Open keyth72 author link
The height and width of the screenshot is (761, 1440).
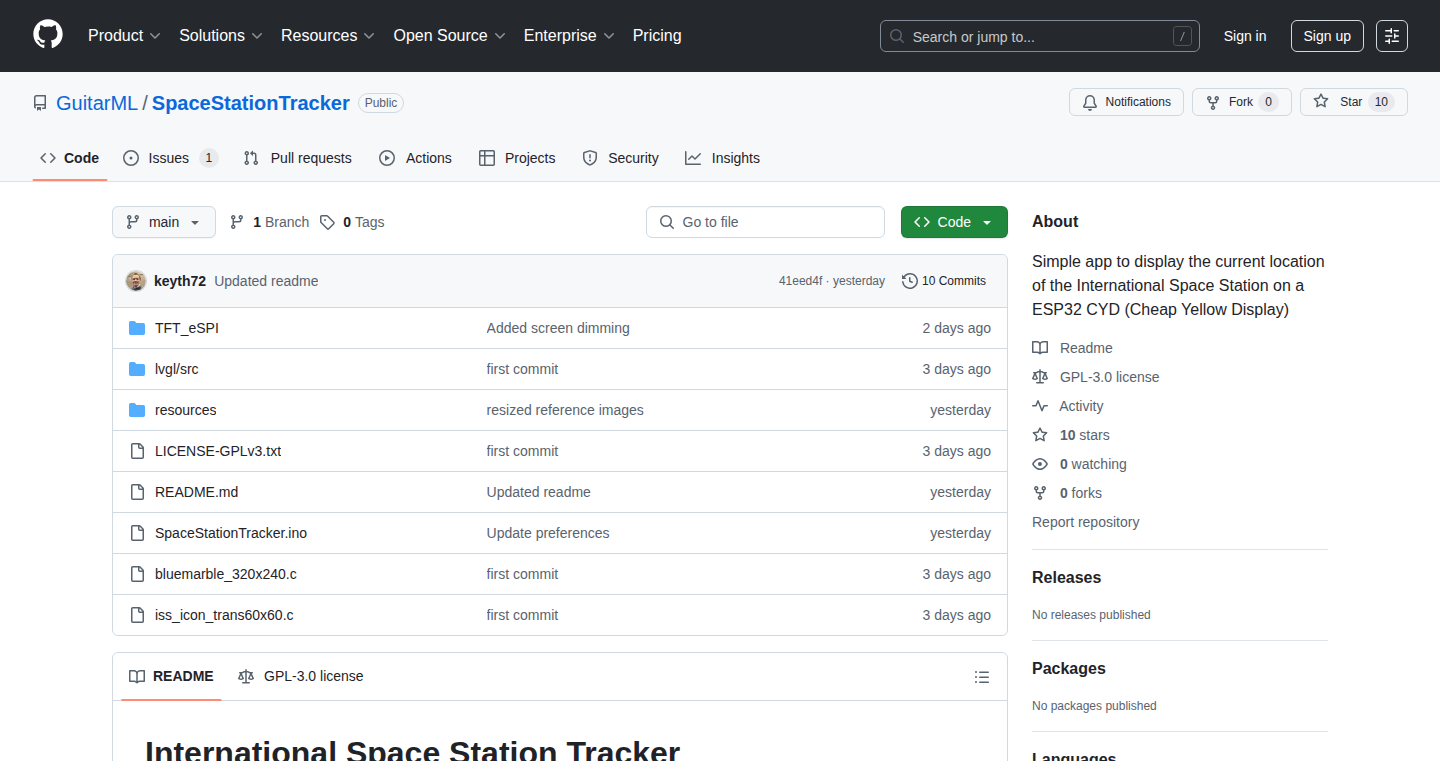(x=180, y=281)
